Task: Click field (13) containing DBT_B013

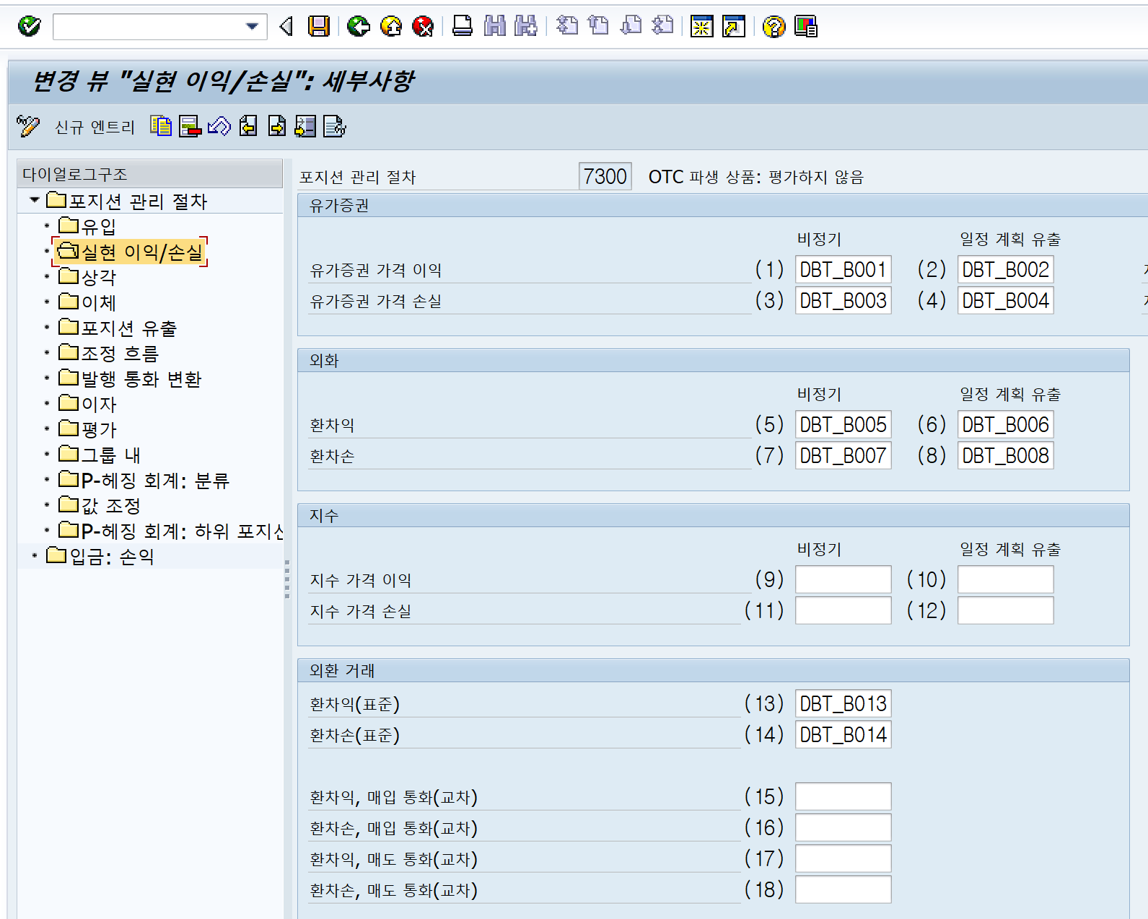Action: coord(843,704)
